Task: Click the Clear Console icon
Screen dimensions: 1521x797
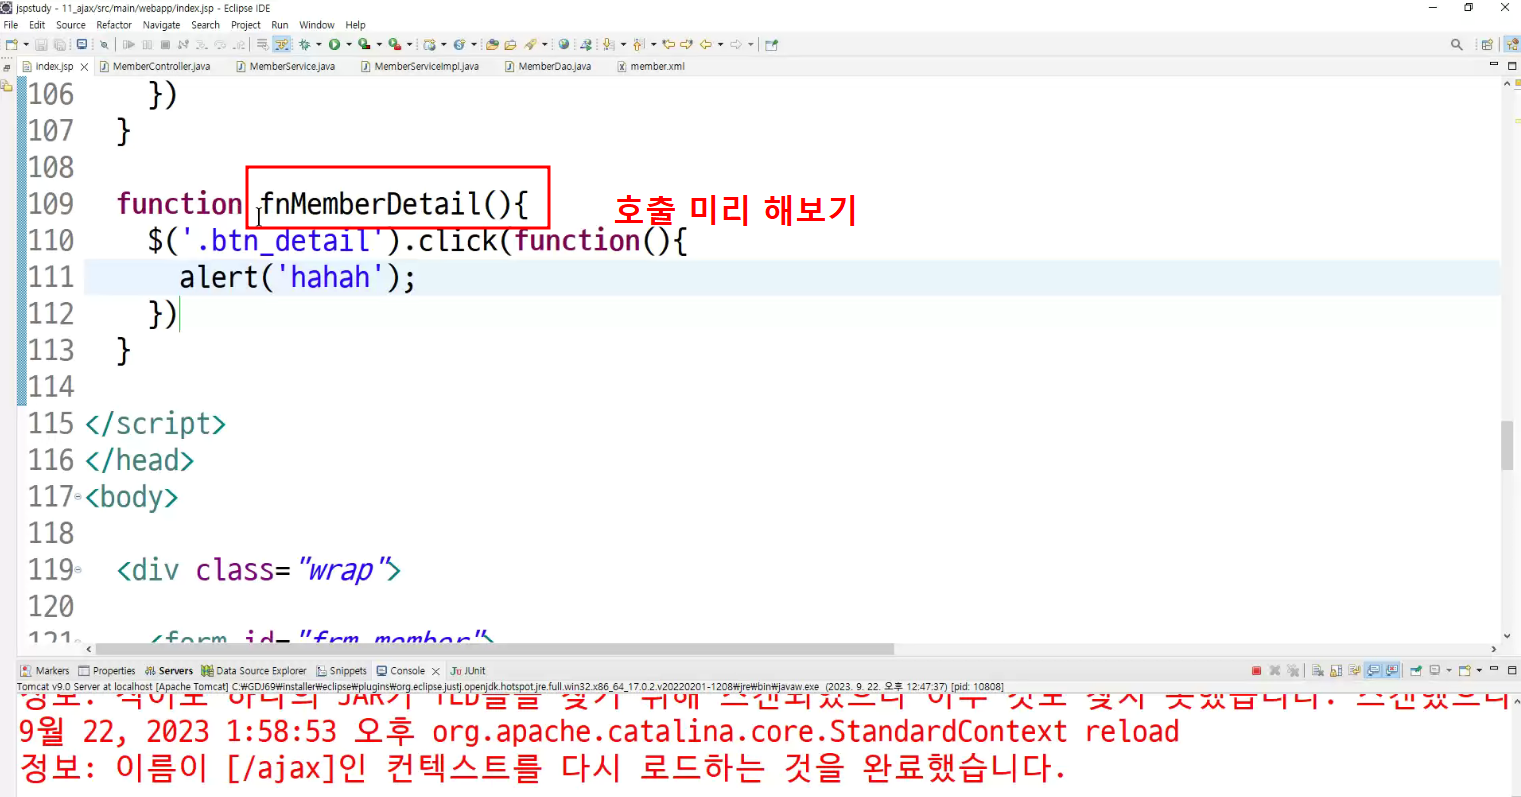Action: coord(1319,670)
